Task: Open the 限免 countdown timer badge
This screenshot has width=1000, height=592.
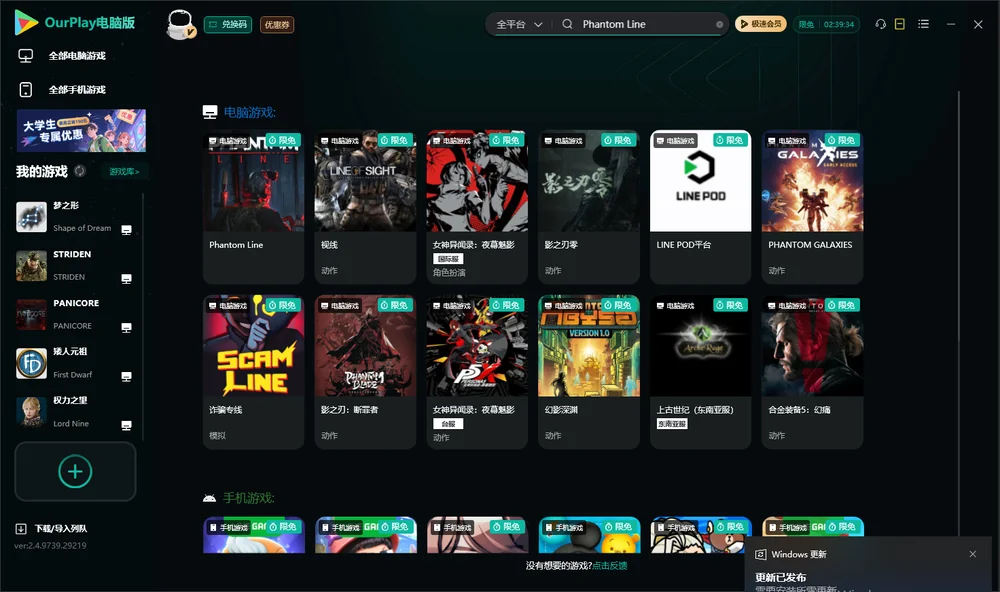Action: 826,24
